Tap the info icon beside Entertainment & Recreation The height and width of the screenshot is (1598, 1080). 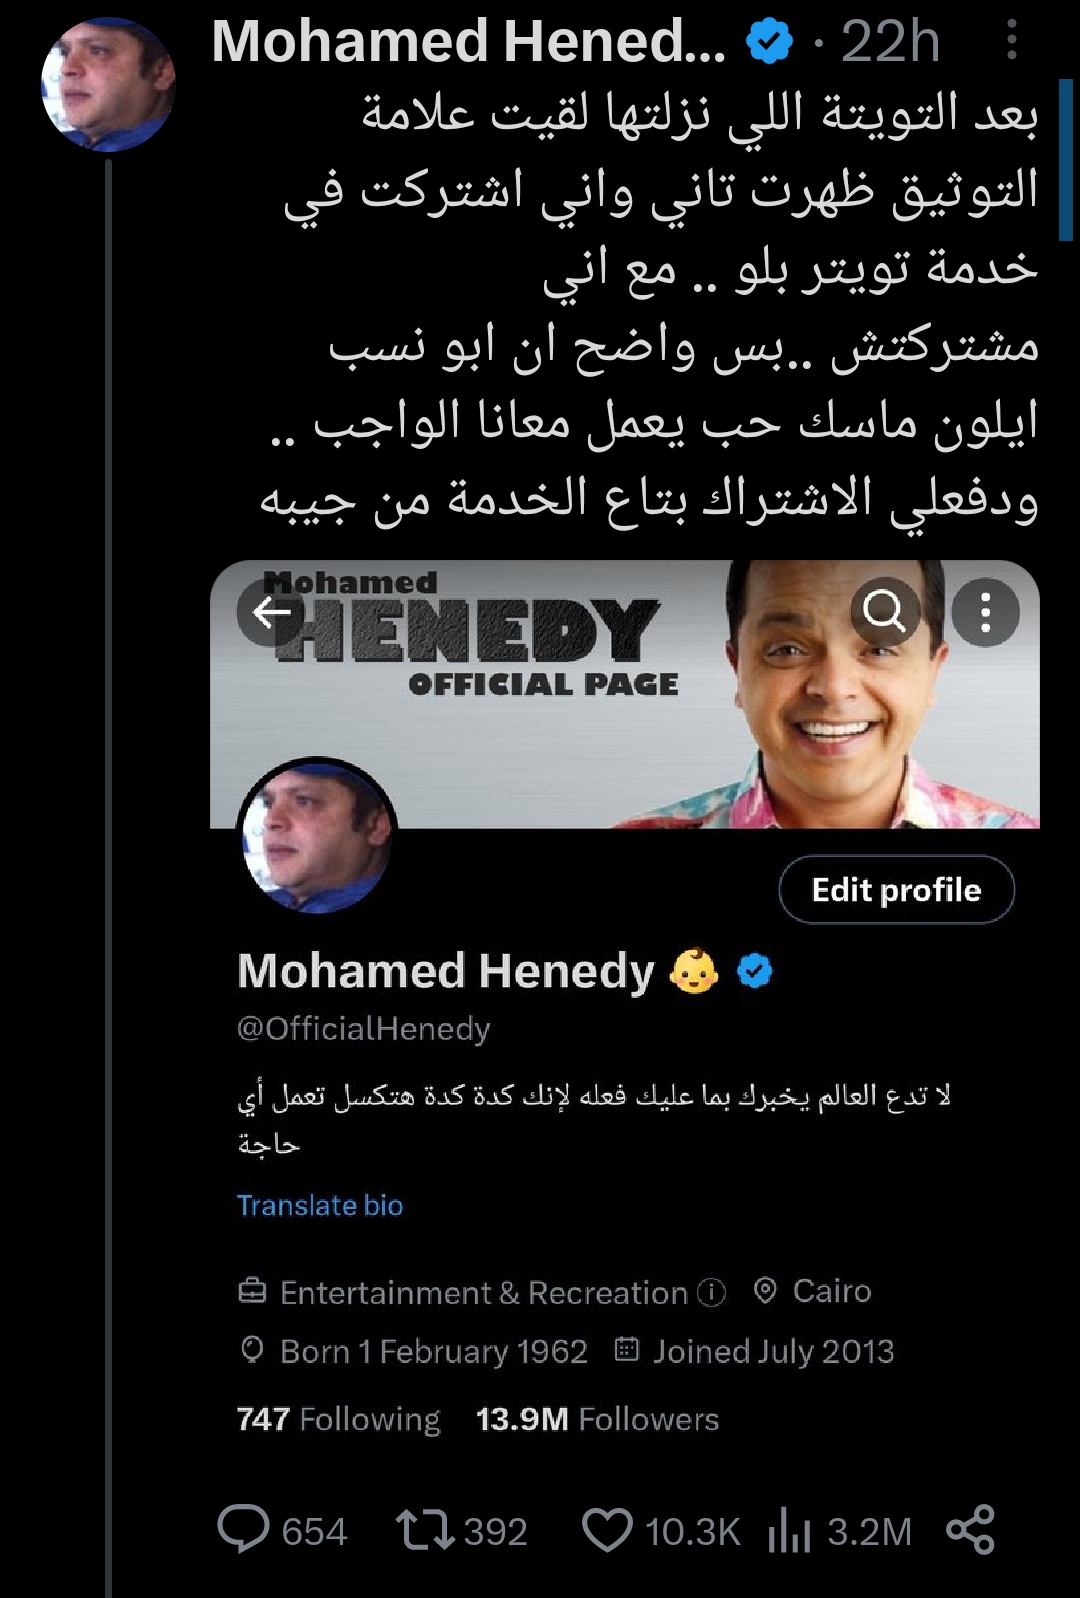tap(711, 1292)
